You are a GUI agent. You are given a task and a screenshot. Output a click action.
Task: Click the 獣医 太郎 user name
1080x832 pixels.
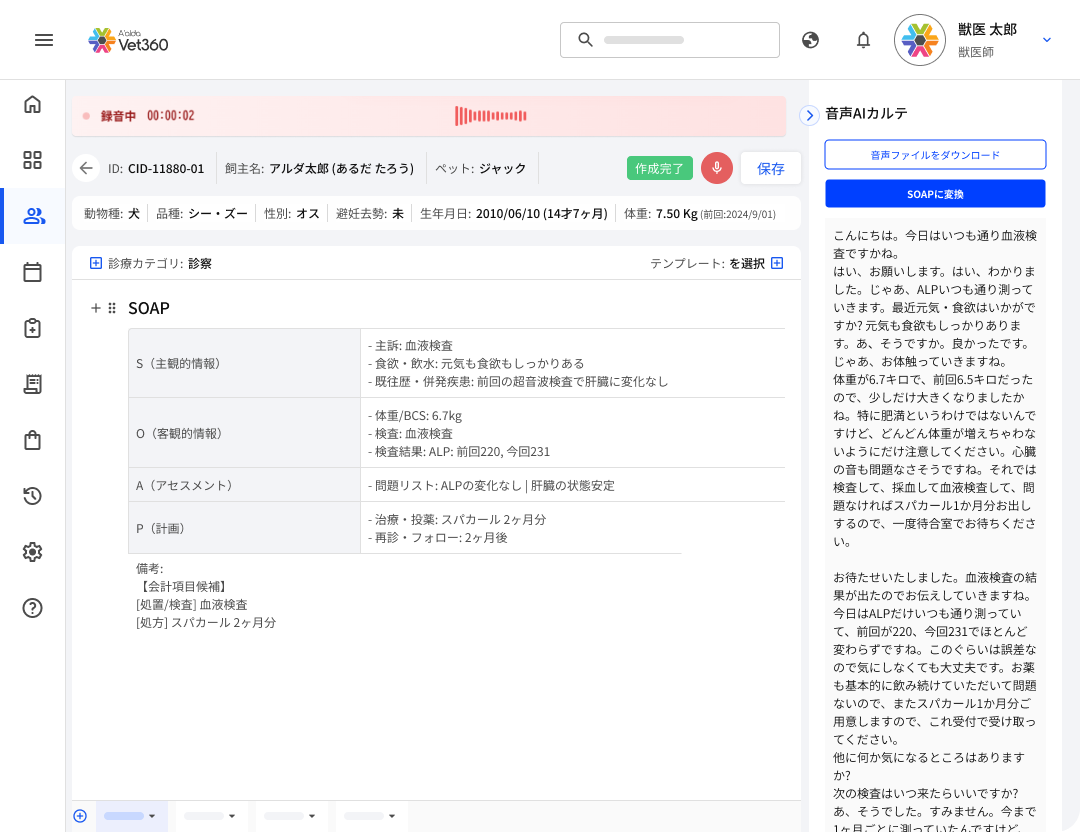coord(987,30)
